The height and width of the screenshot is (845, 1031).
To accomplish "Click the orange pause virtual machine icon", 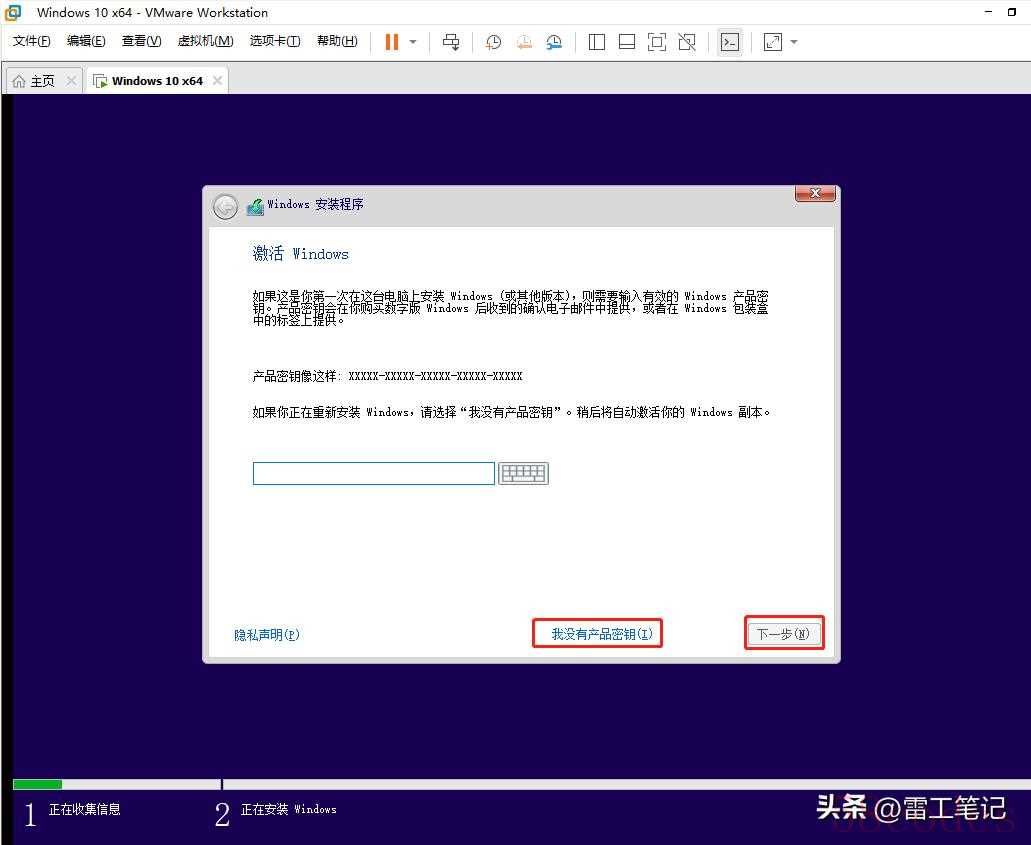I will pyautogui.click(x=391, y=42).
